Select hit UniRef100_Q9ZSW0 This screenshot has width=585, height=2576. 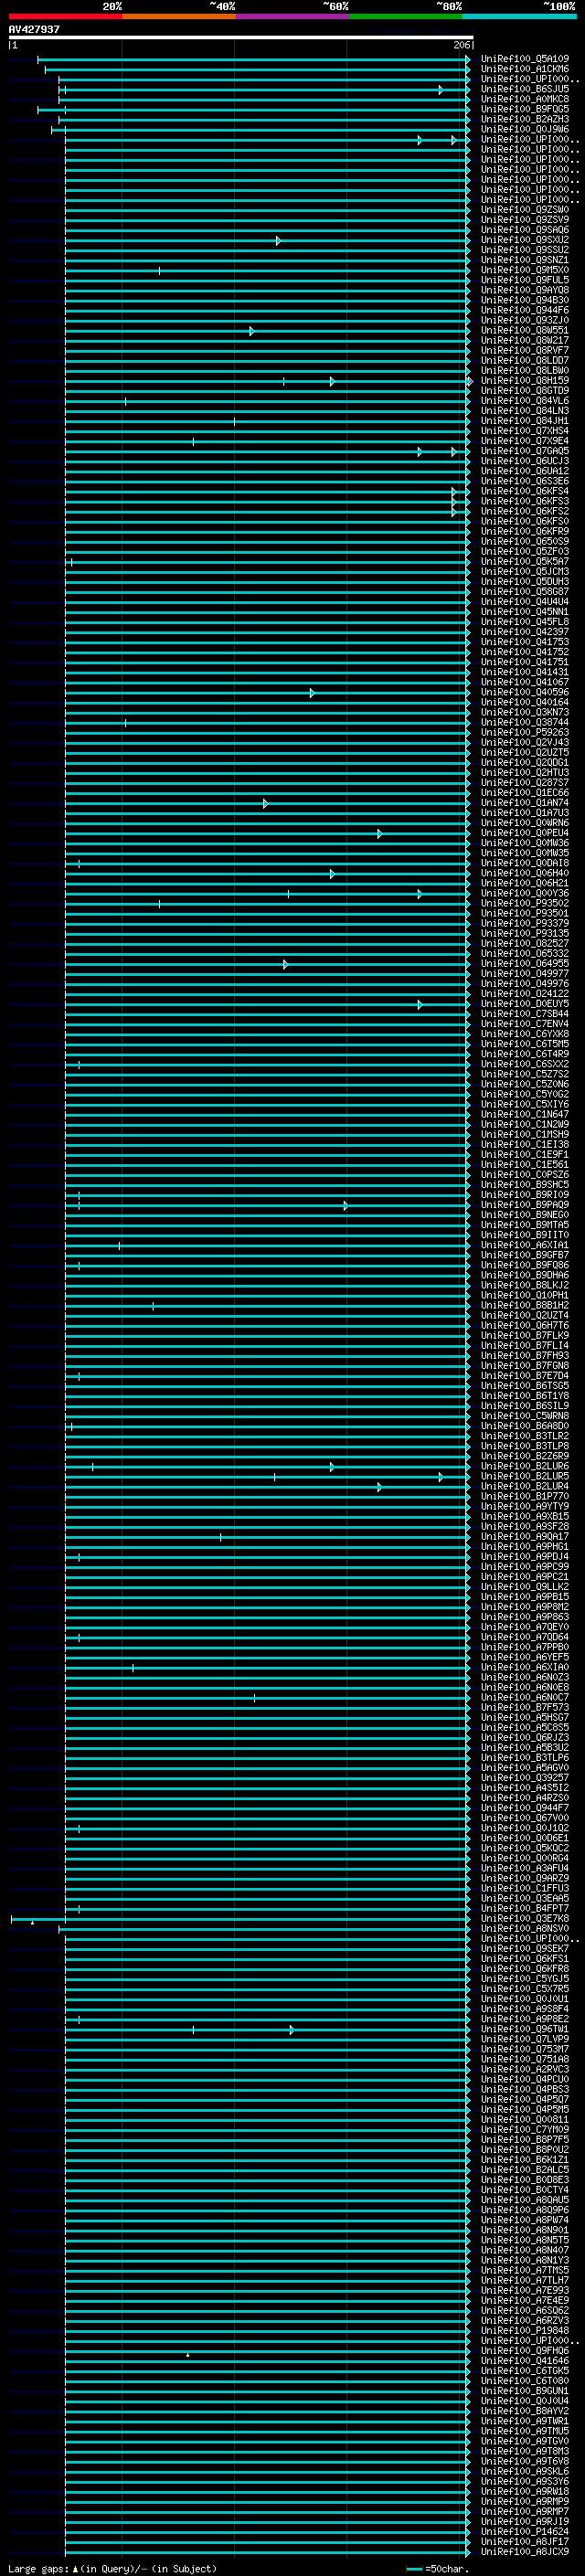[524, 210]
